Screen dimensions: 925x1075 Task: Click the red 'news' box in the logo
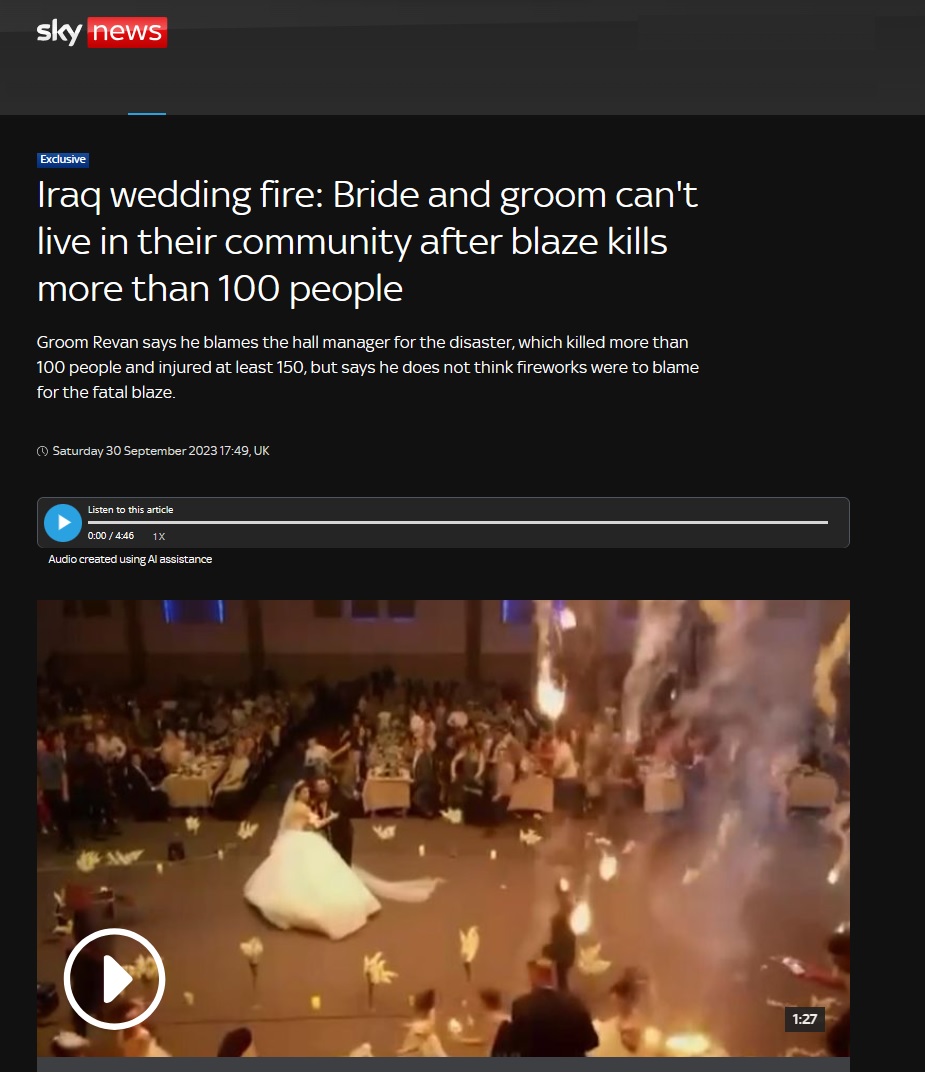[x=127, y=32]
